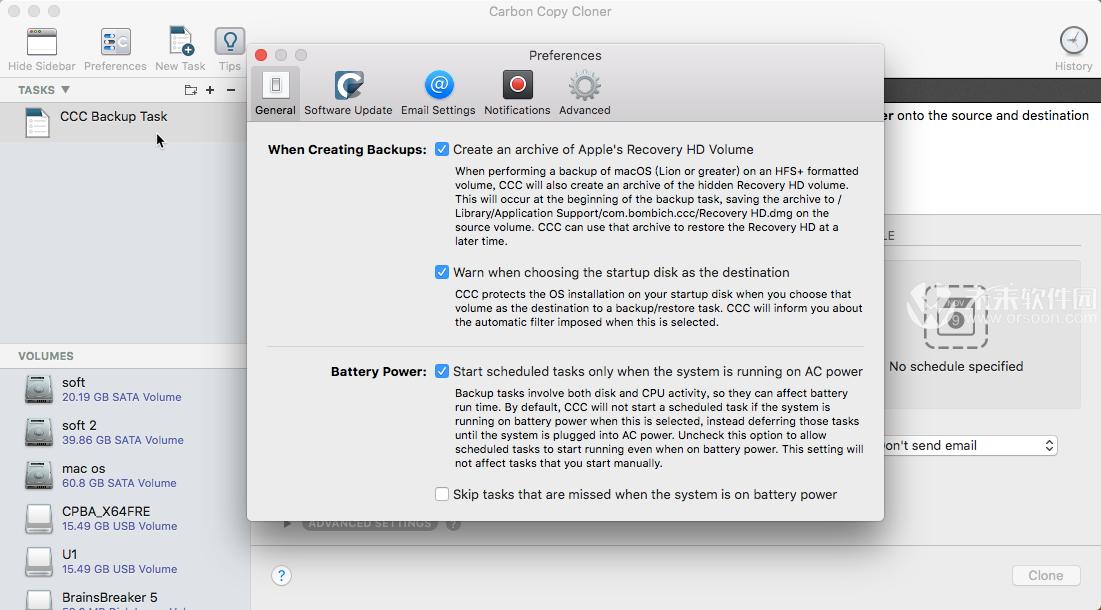Screen dimensions: 1101x610
Task: Open the Tasks filter dropdown arrow
Action: [65, 90]
